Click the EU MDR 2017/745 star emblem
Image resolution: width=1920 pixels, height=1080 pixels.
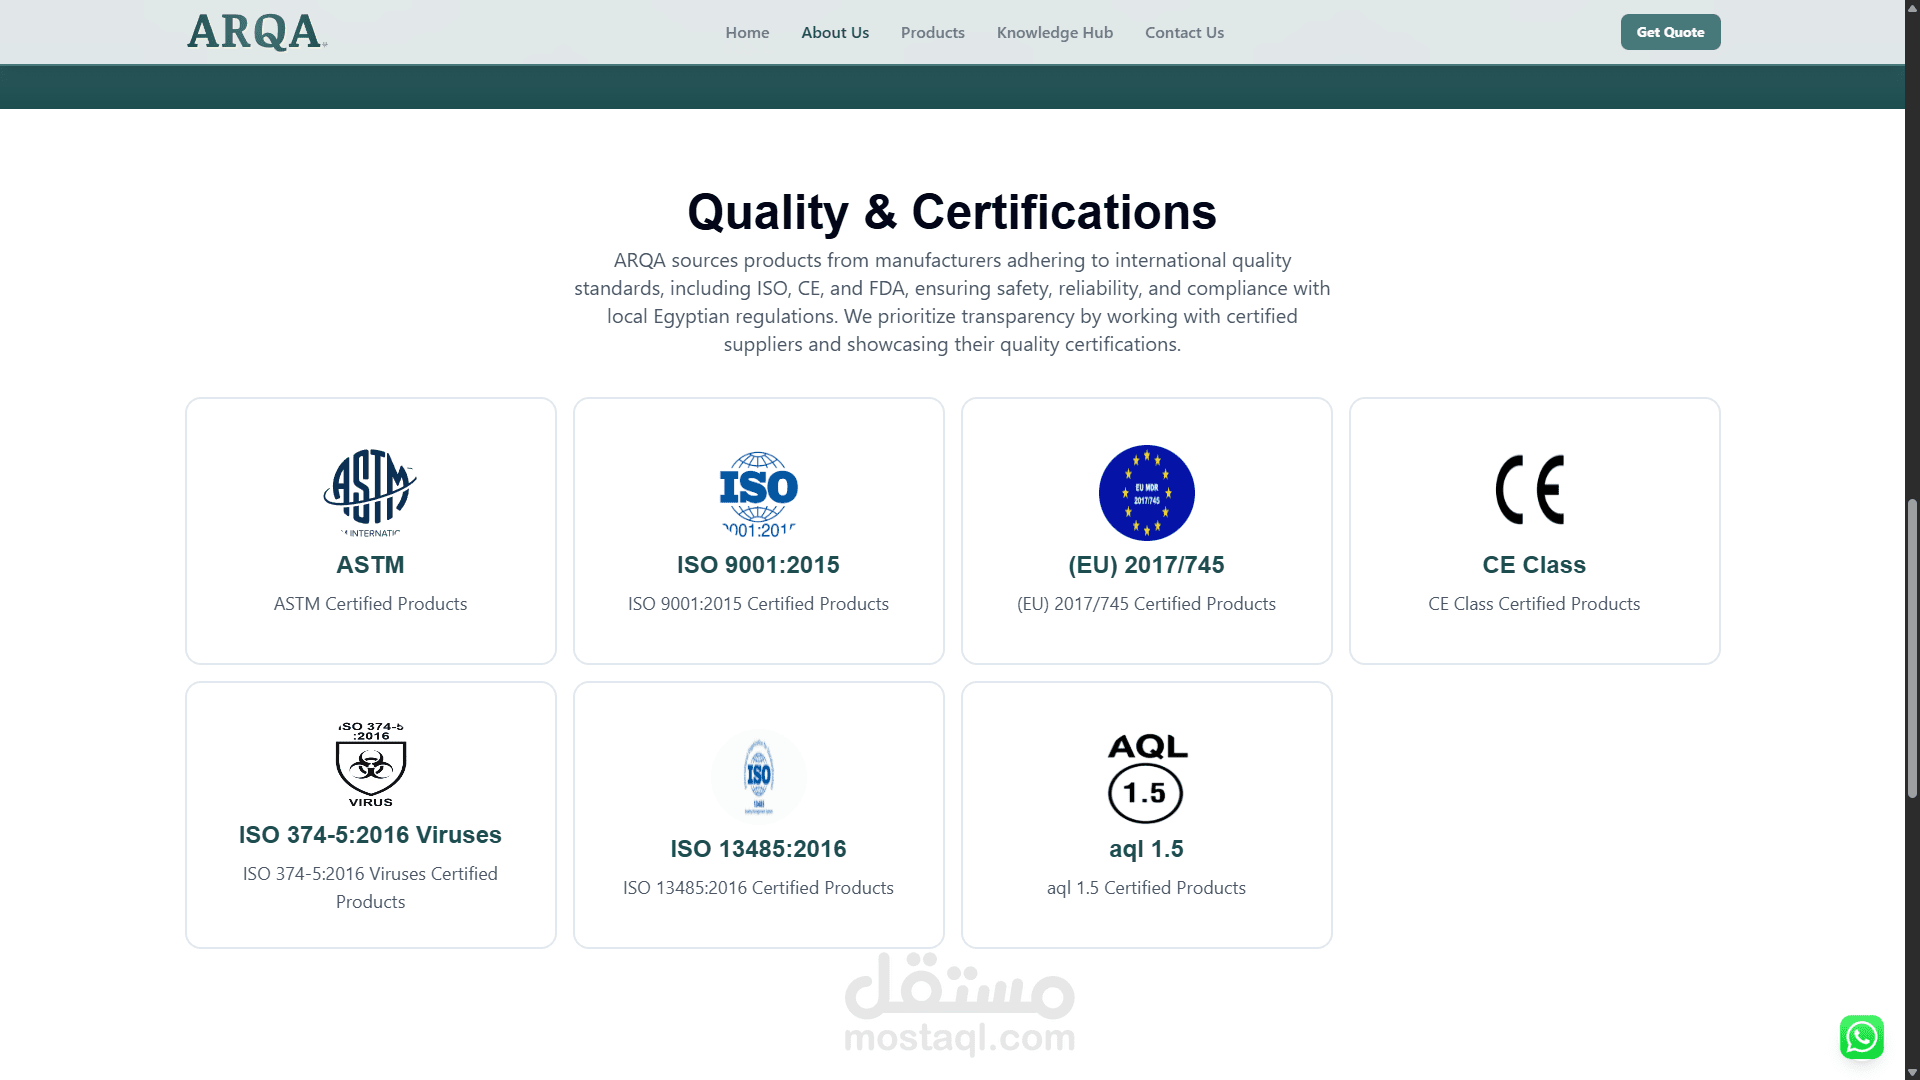pos(1146,492)
